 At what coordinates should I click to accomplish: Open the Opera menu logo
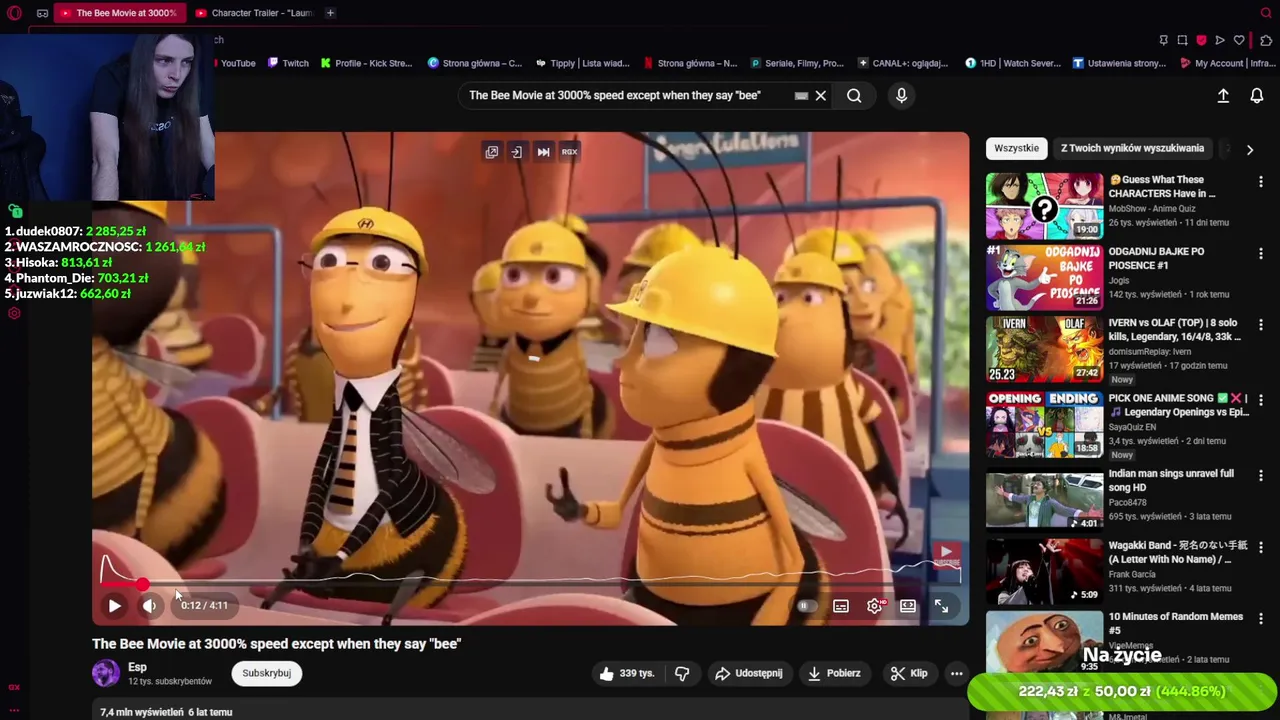tap(14, 13)
